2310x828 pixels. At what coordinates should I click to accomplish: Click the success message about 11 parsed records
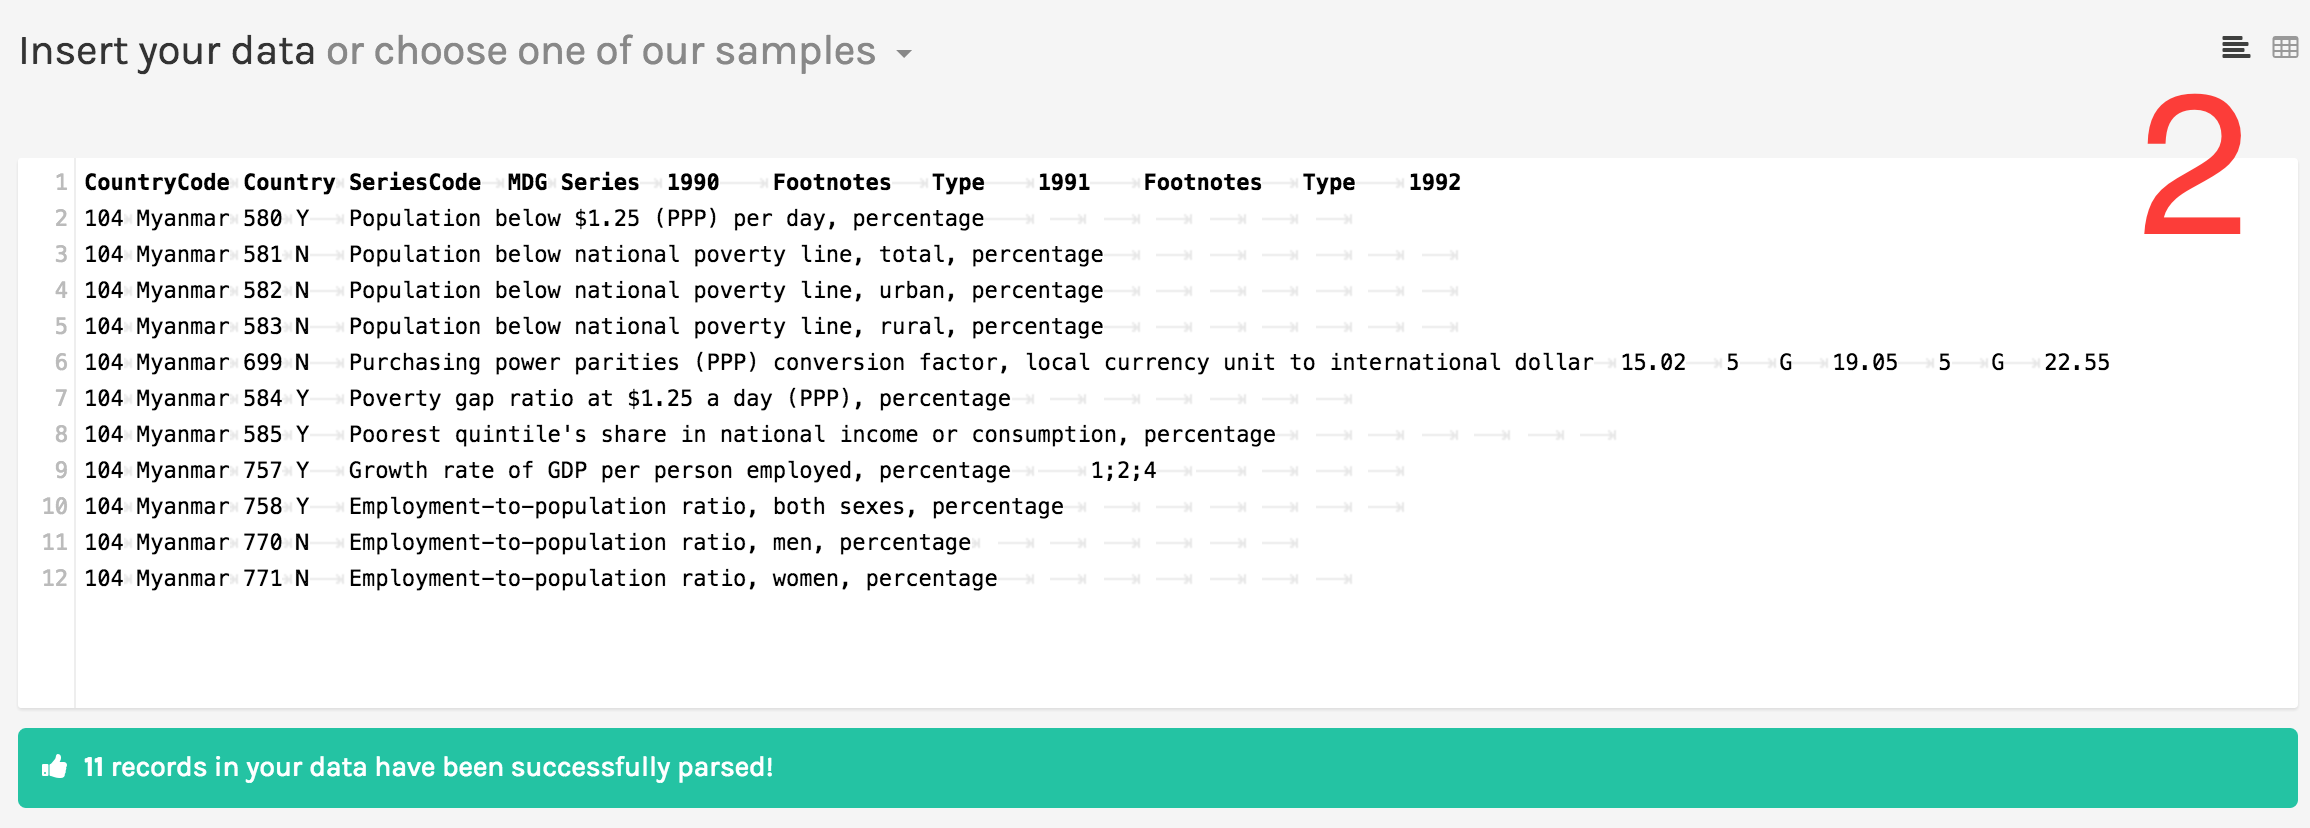click(x=428, y=767)
